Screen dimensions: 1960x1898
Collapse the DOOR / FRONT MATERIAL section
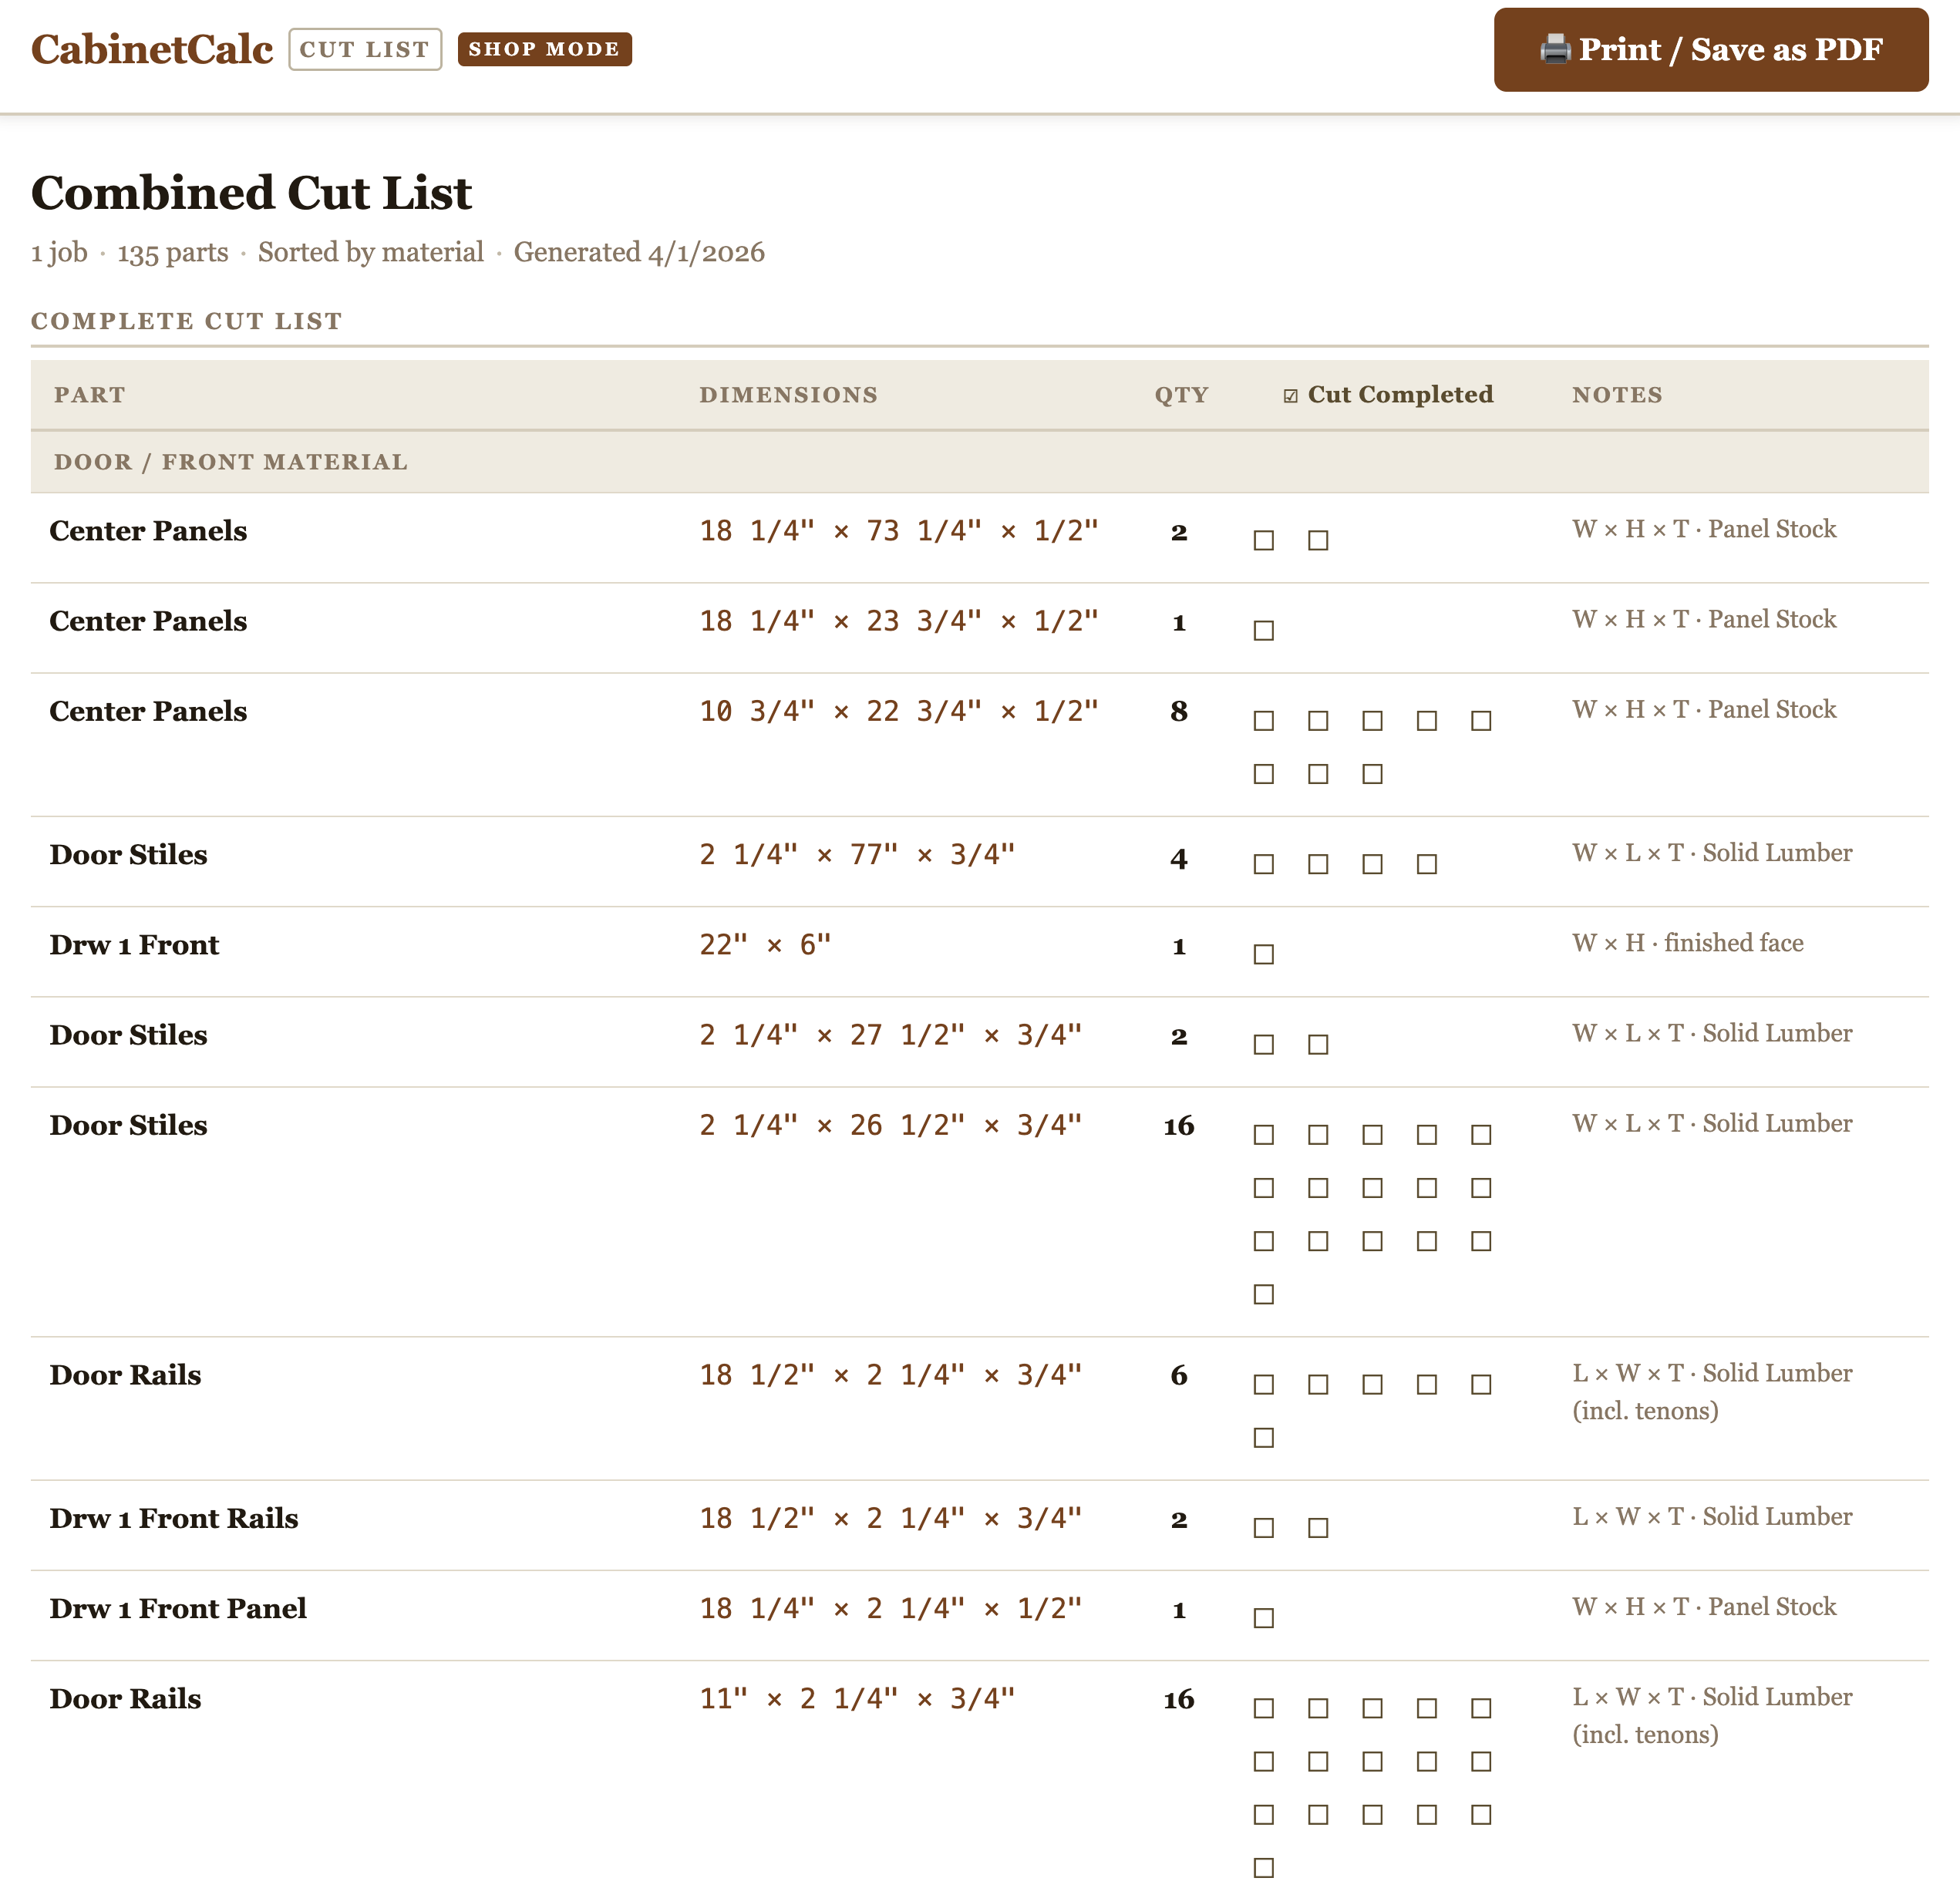(231, 461)
